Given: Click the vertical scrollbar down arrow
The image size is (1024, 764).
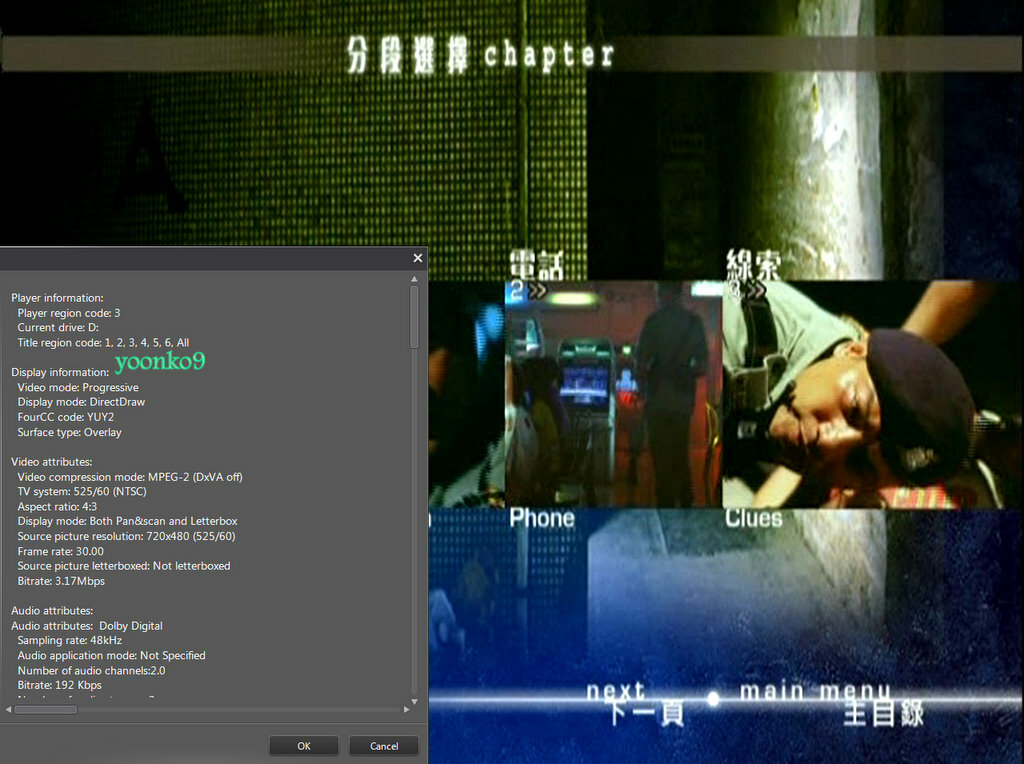Looking at the screenshot, I should [414, 701].
